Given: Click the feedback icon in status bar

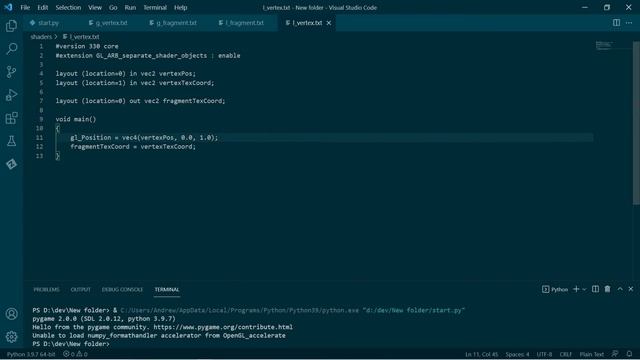Looking at the screenshot, I should point(615,354).
